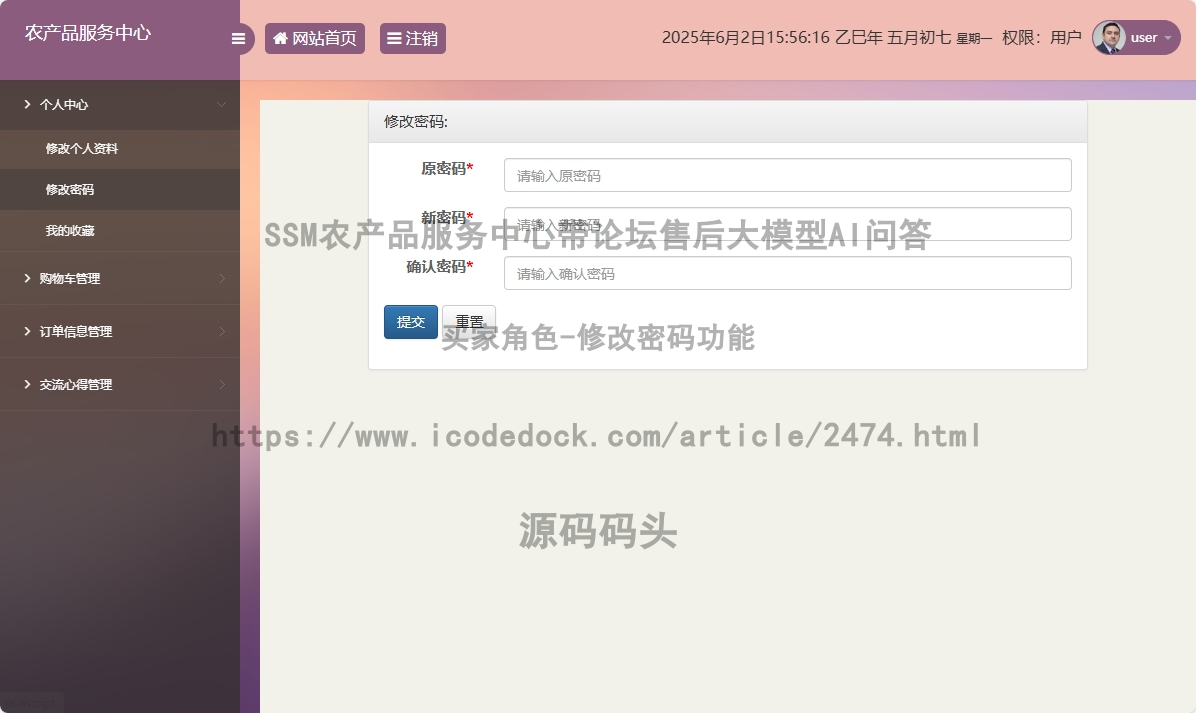The height and width of the screenshot is (713, 1196).
Task: Click the 确认密码 field label
Action: pyautogui.click(x=439, y=266)
